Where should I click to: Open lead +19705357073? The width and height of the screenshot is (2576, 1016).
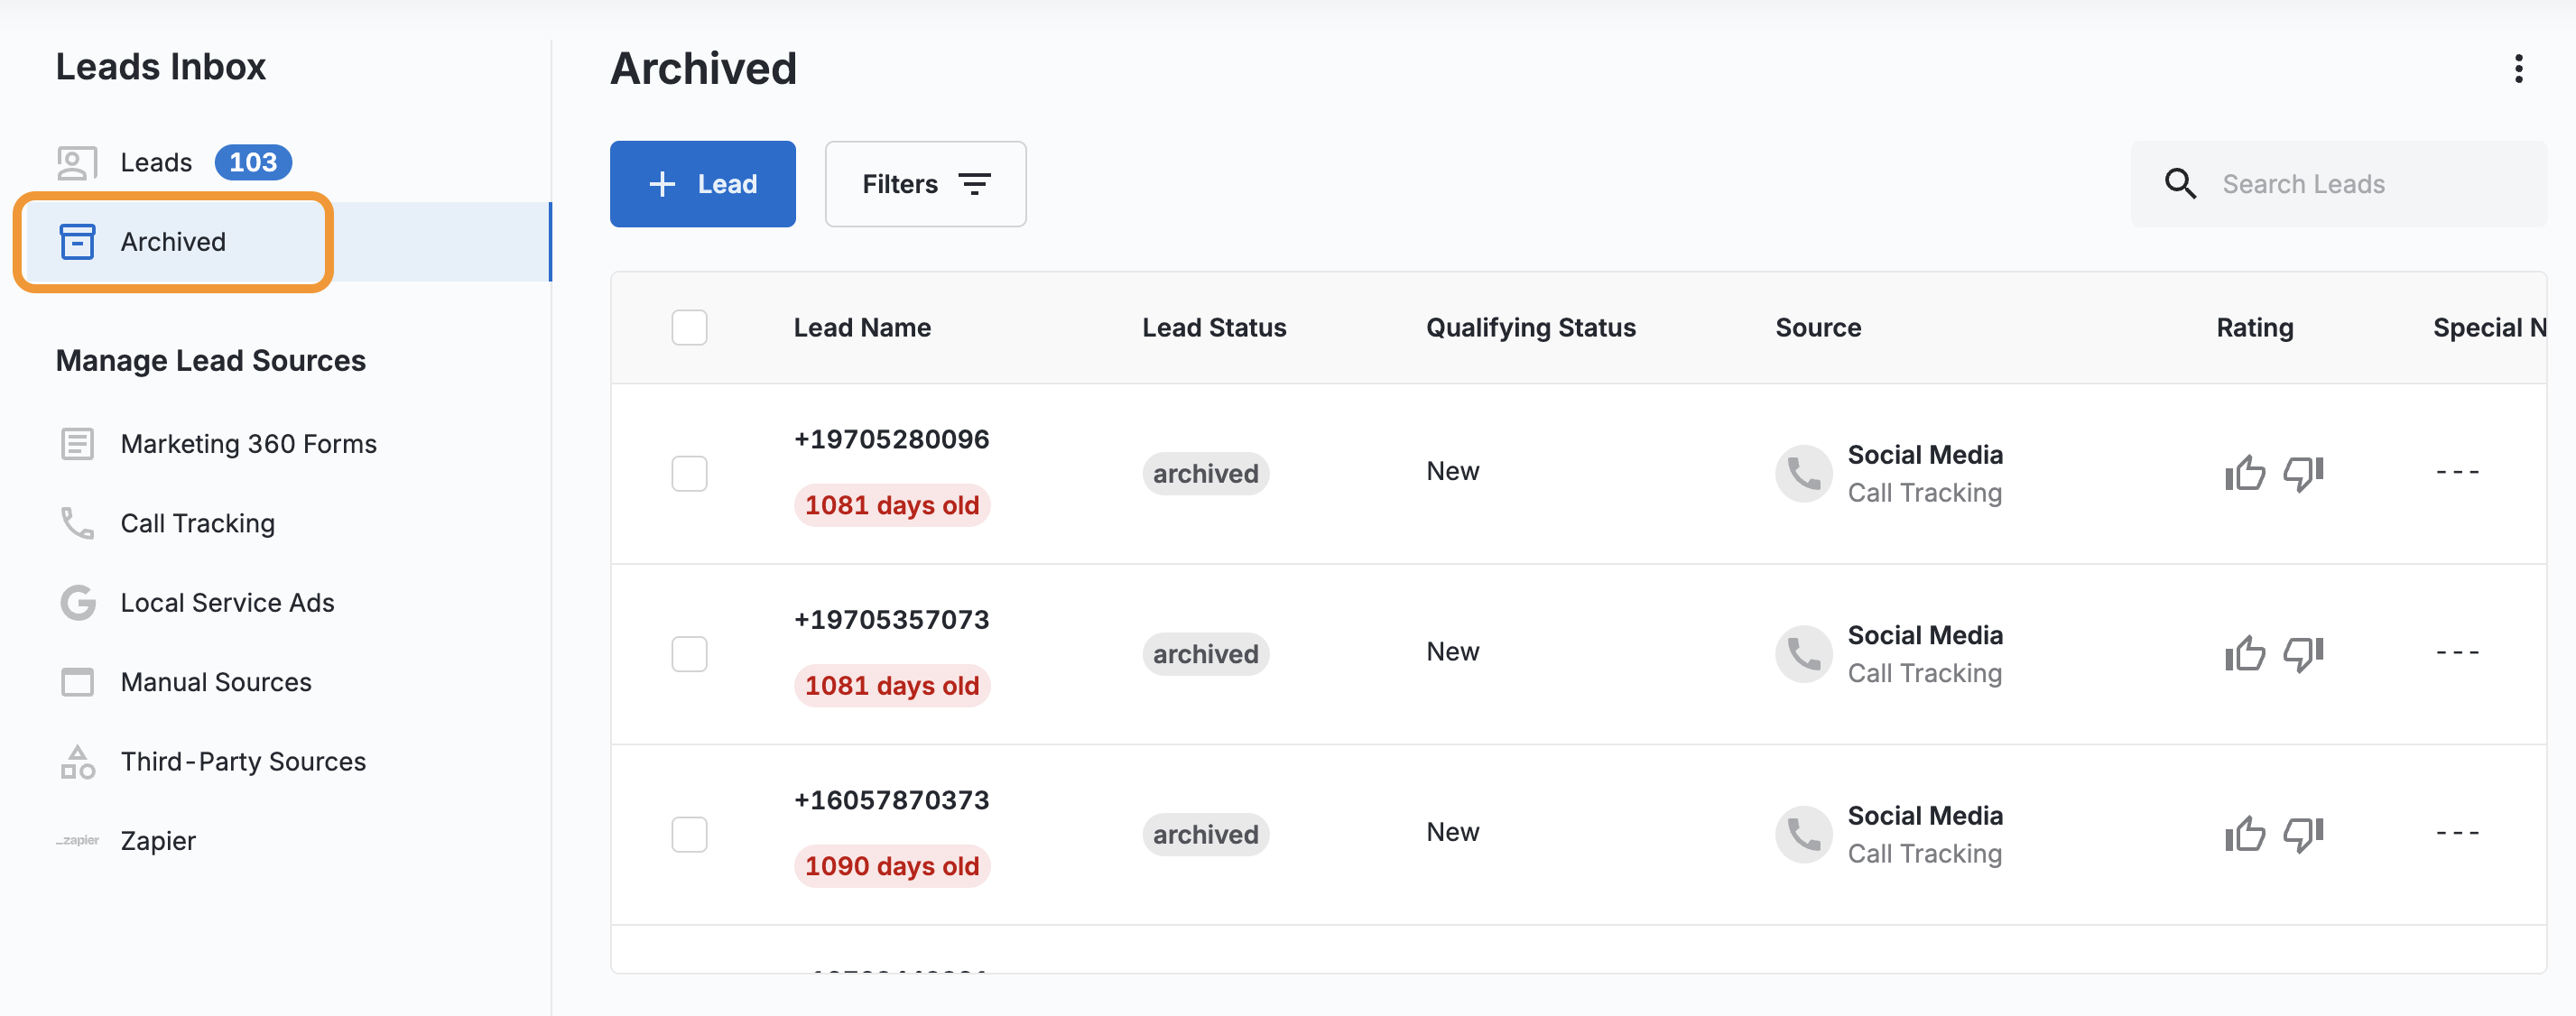point(891,620)
